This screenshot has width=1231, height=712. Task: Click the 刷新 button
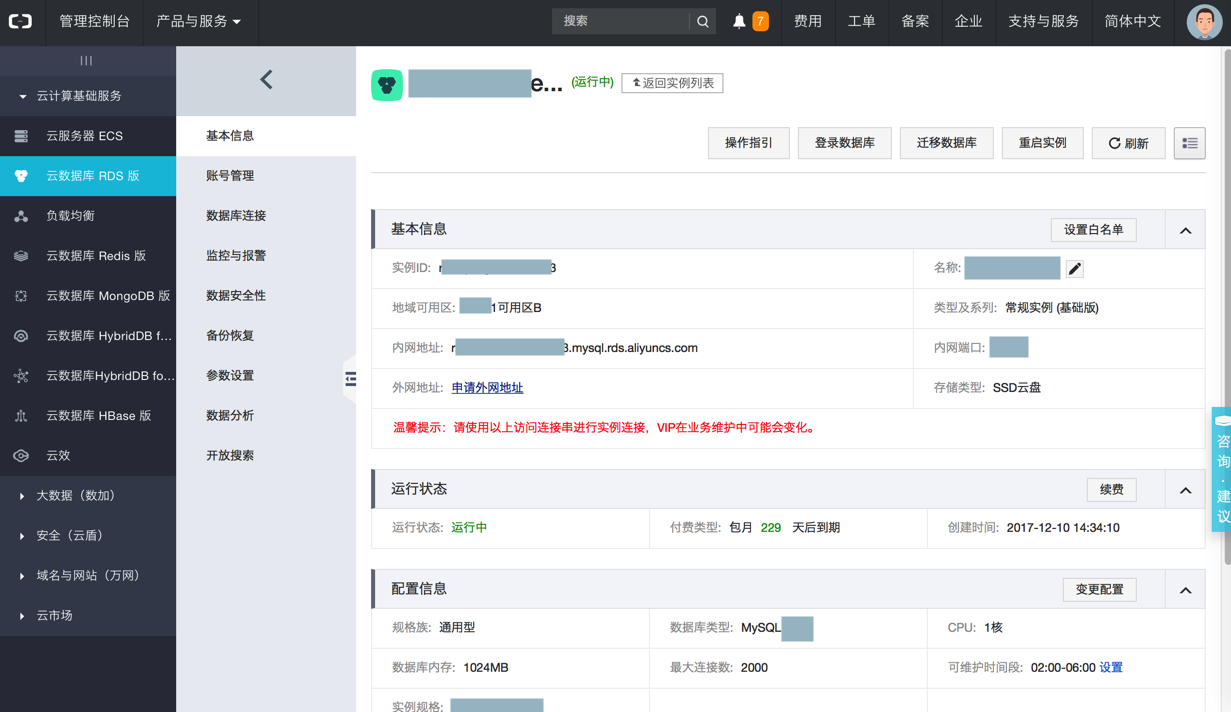1129,143
